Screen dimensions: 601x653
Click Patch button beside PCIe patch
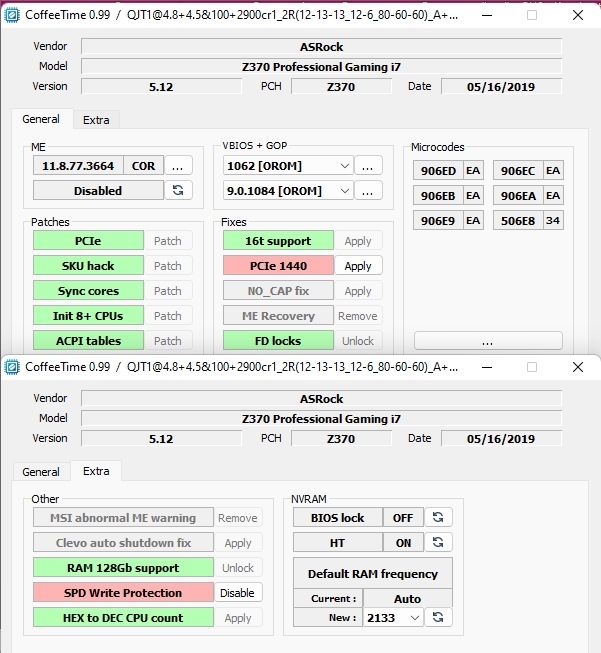(x=168, y=241)
